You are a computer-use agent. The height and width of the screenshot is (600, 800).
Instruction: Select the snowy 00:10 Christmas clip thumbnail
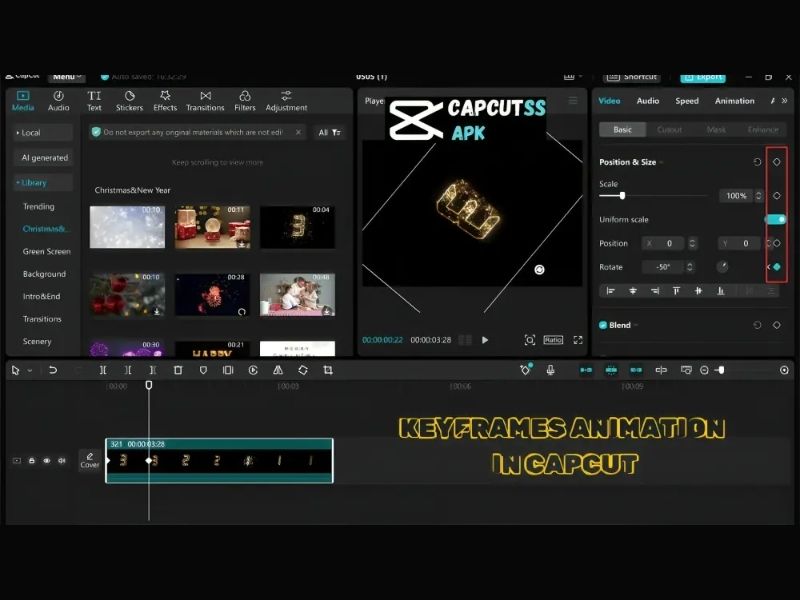click(127, 227)
